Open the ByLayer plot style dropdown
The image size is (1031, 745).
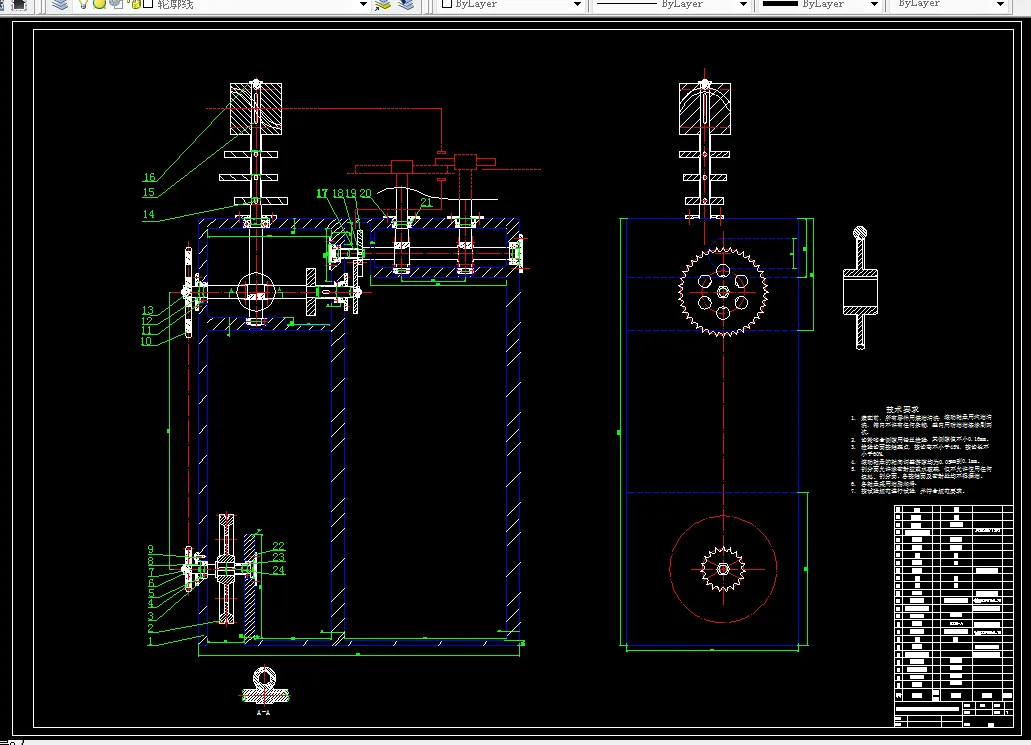1000,4
